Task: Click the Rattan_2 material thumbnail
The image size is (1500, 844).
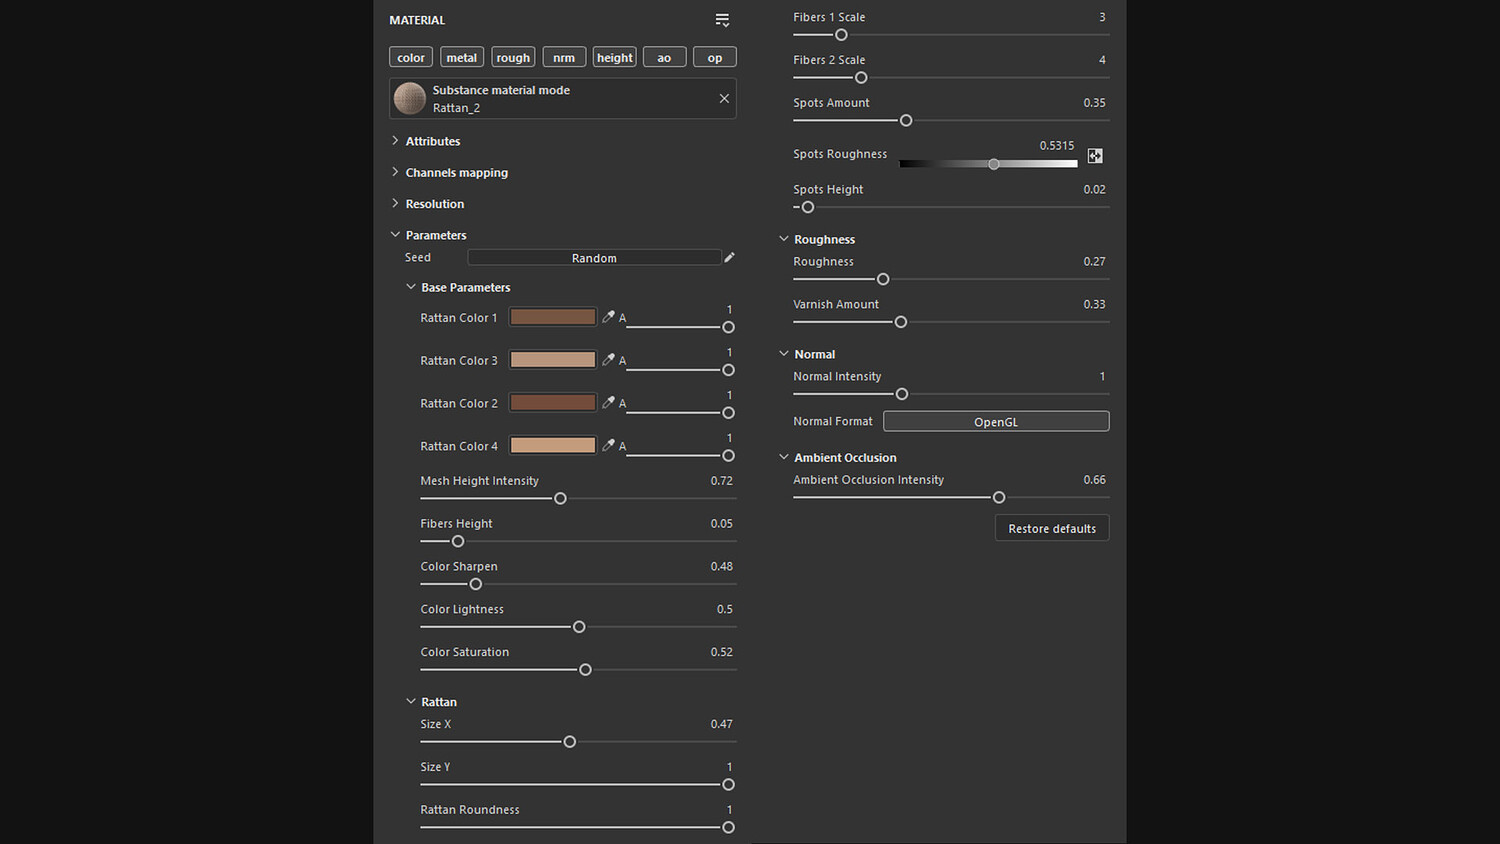Action: (410, 98)
